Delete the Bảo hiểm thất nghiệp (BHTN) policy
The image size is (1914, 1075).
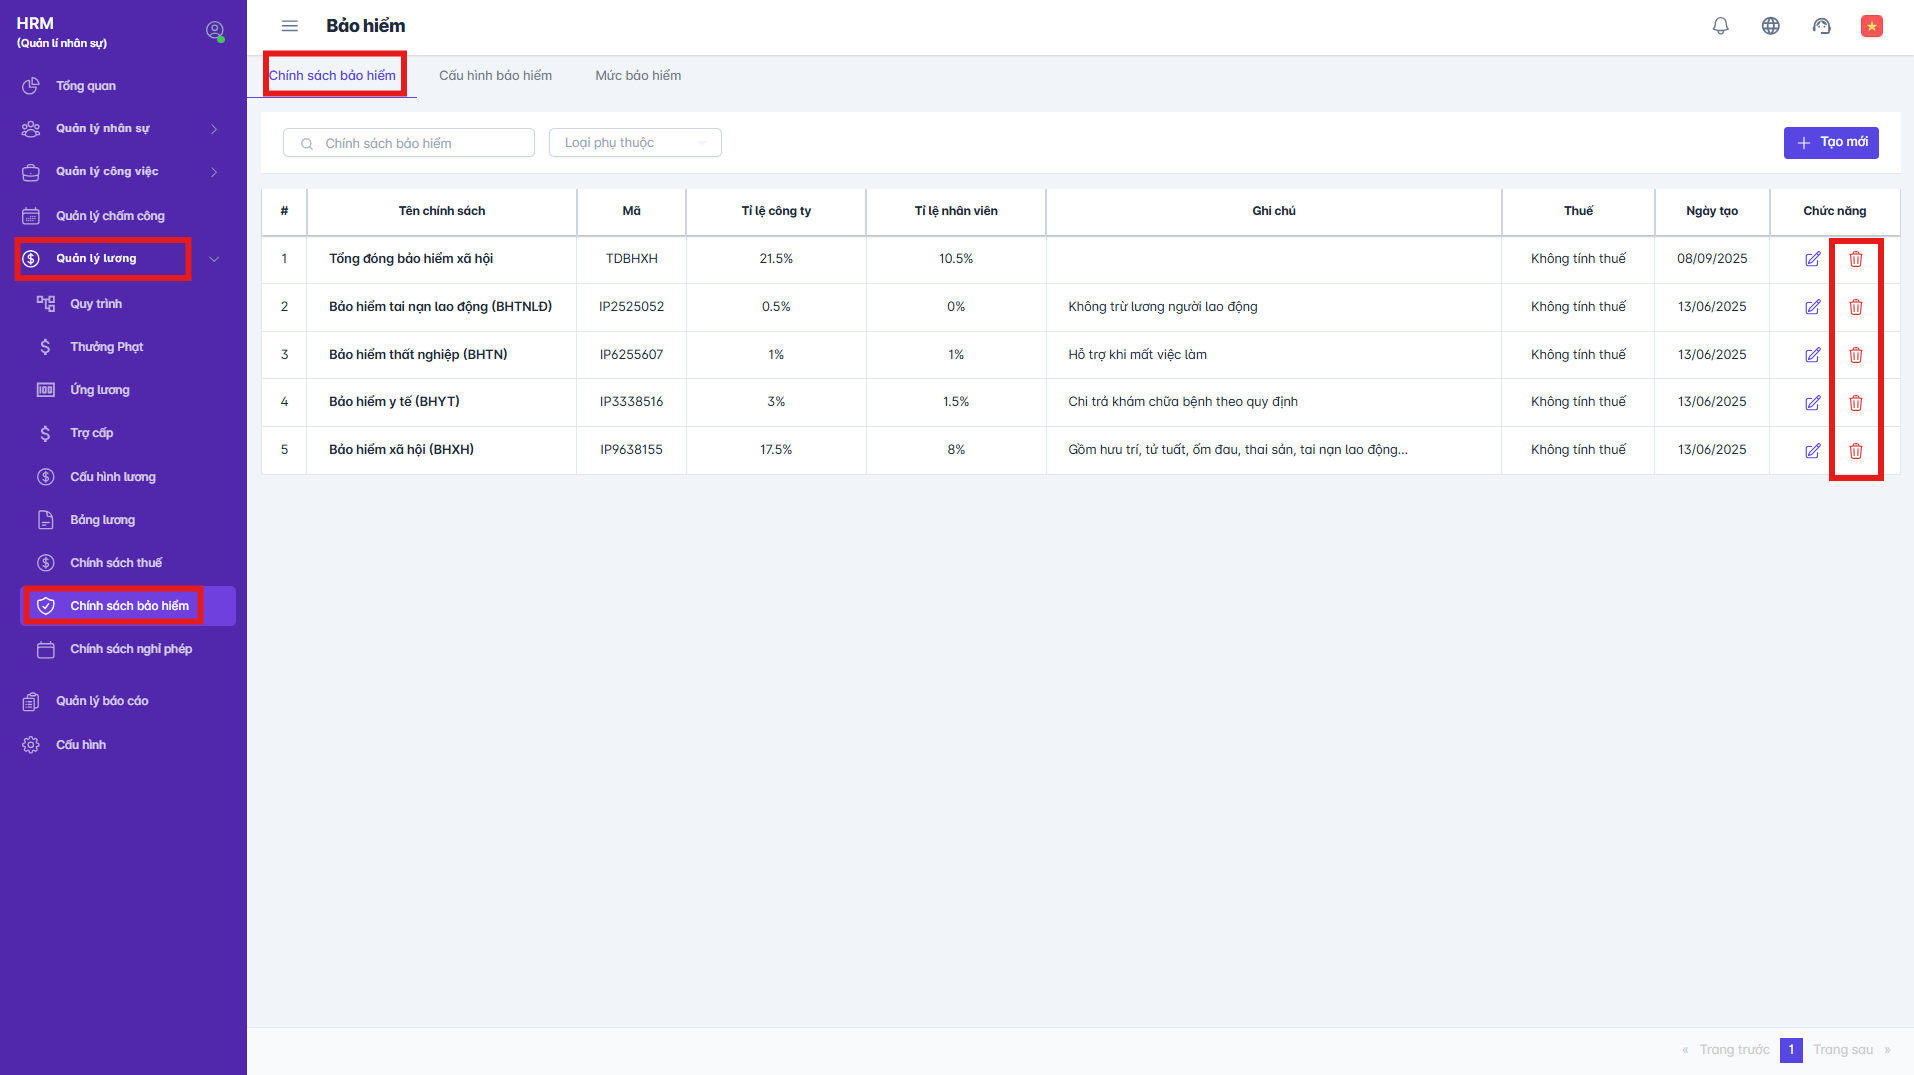(1855, 355)
